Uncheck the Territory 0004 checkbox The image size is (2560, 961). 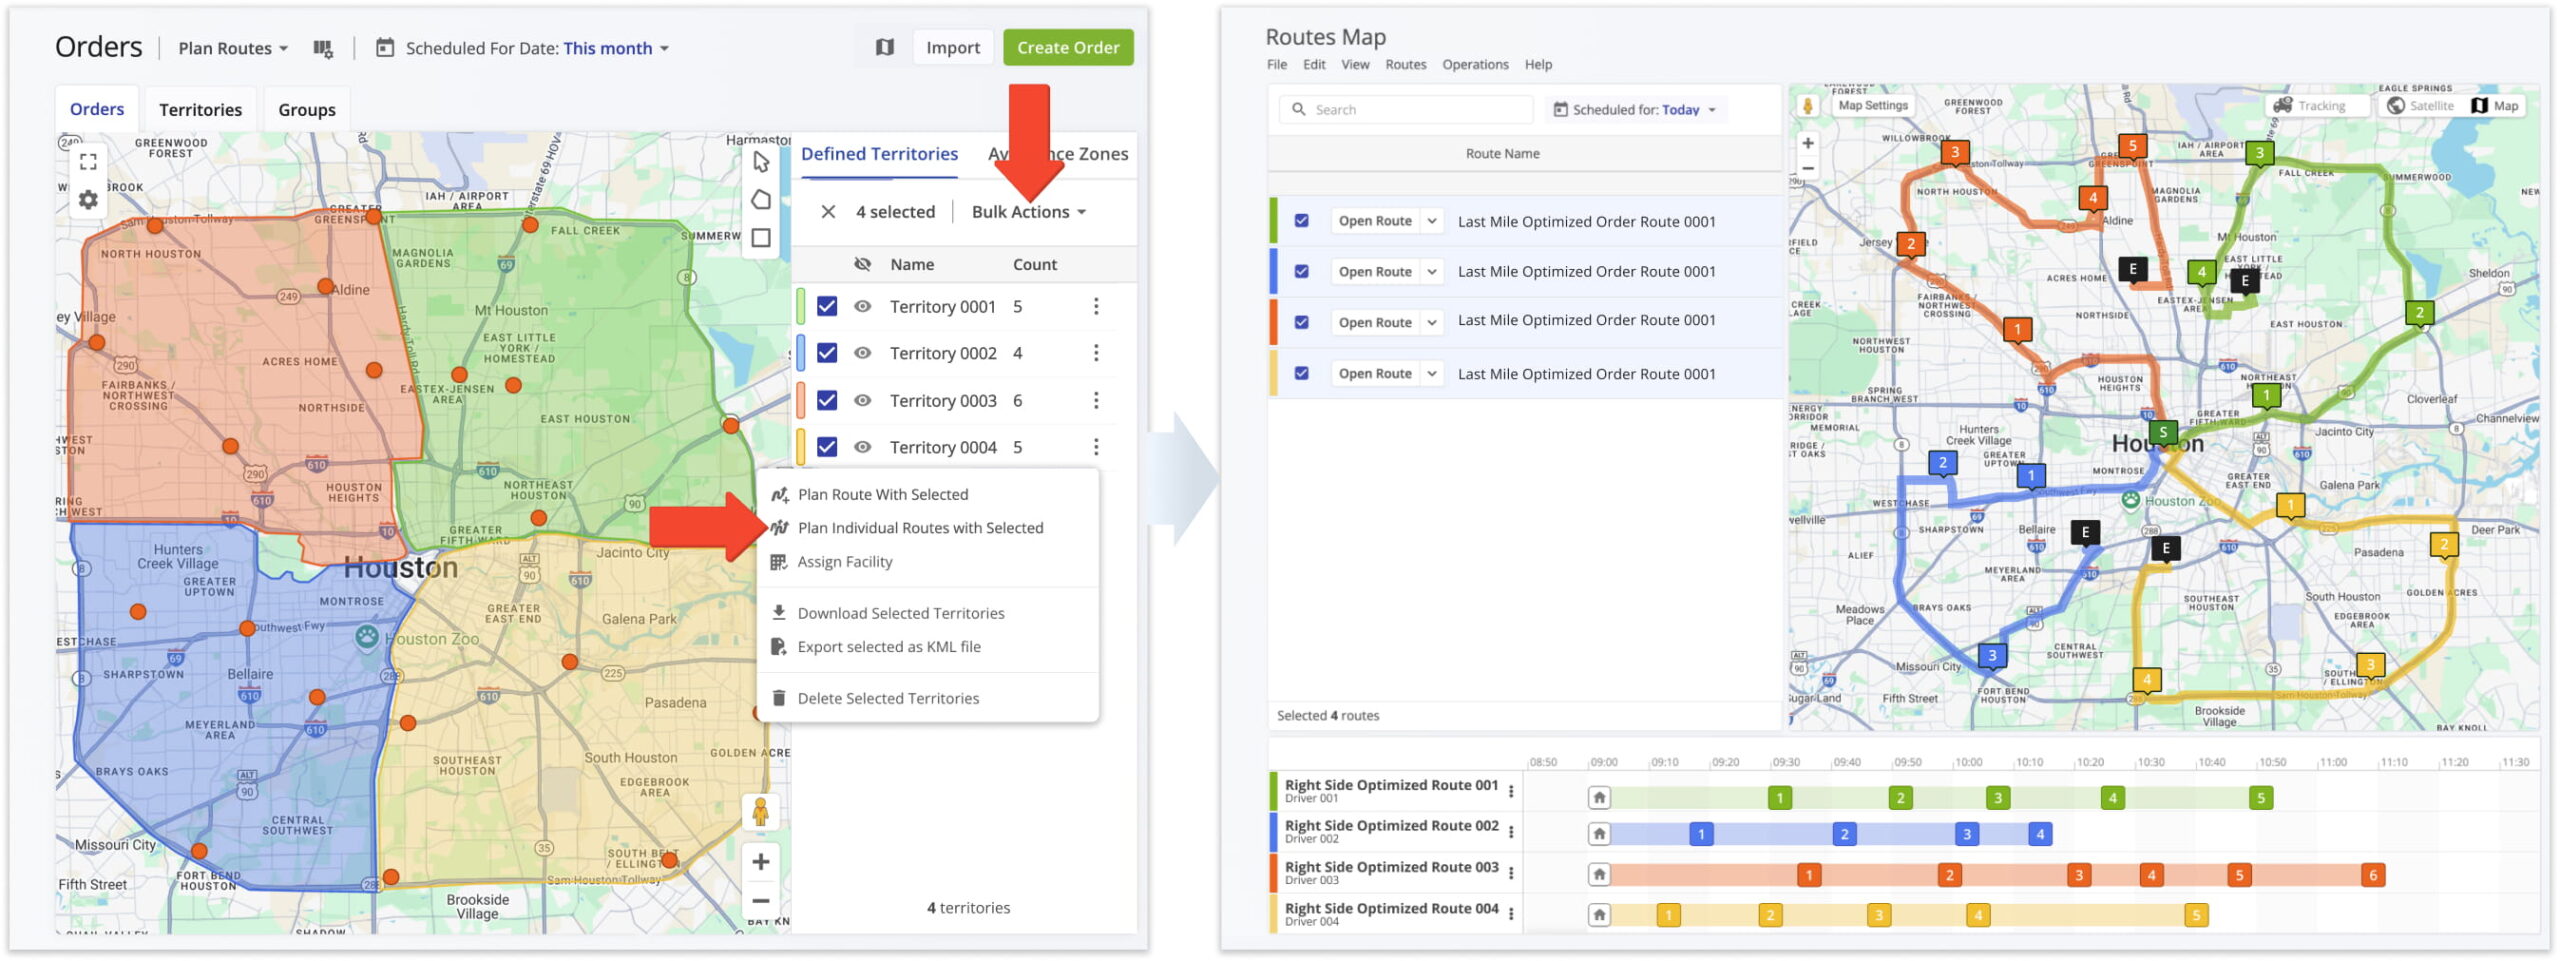pos(827,447)
